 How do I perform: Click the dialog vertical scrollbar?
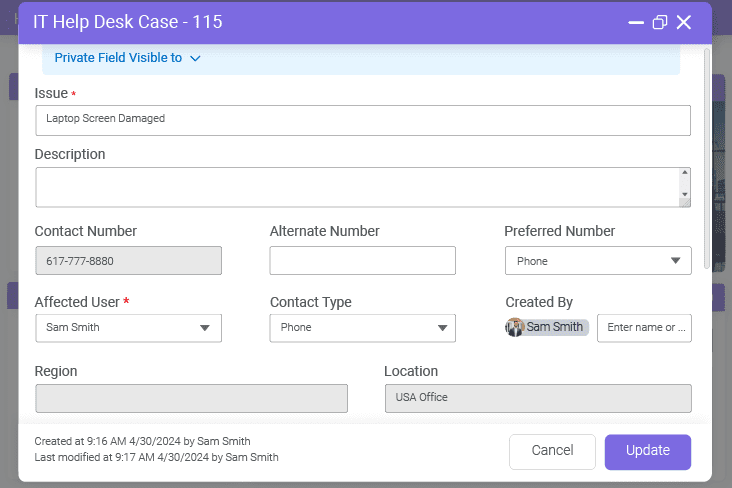point(707,159)
